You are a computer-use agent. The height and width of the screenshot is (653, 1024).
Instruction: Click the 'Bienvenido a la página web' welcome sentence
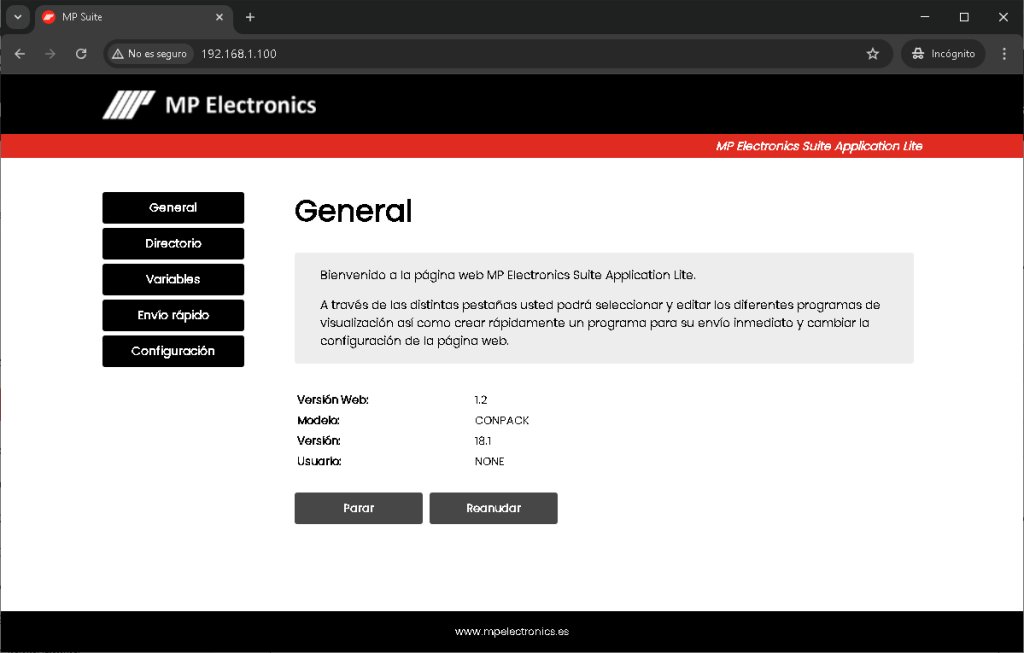(x=507, y=275)
